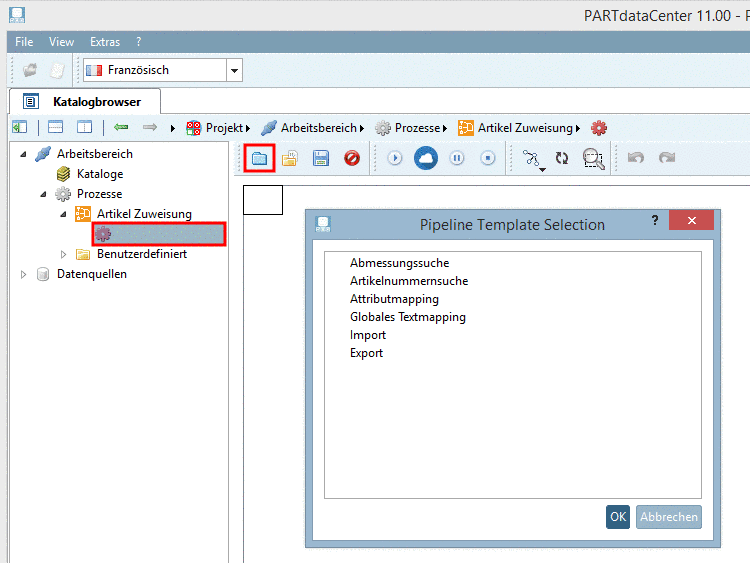Pause the pipeline execution
Screen dimensions: 750x563
(457, 158)
